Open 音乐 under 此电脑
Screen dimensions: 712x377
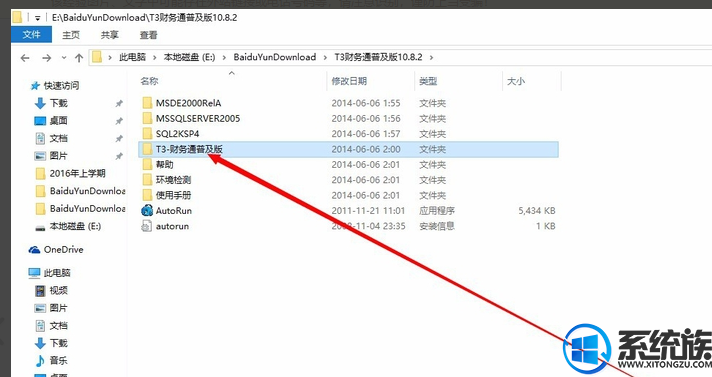[x=59, y=361]
